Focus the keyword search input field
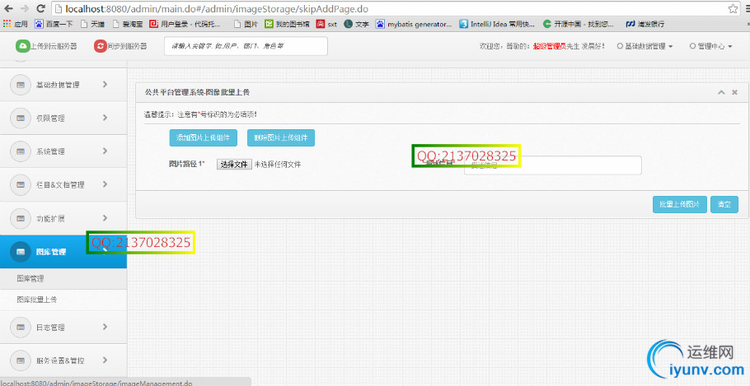 coord(246,46)
